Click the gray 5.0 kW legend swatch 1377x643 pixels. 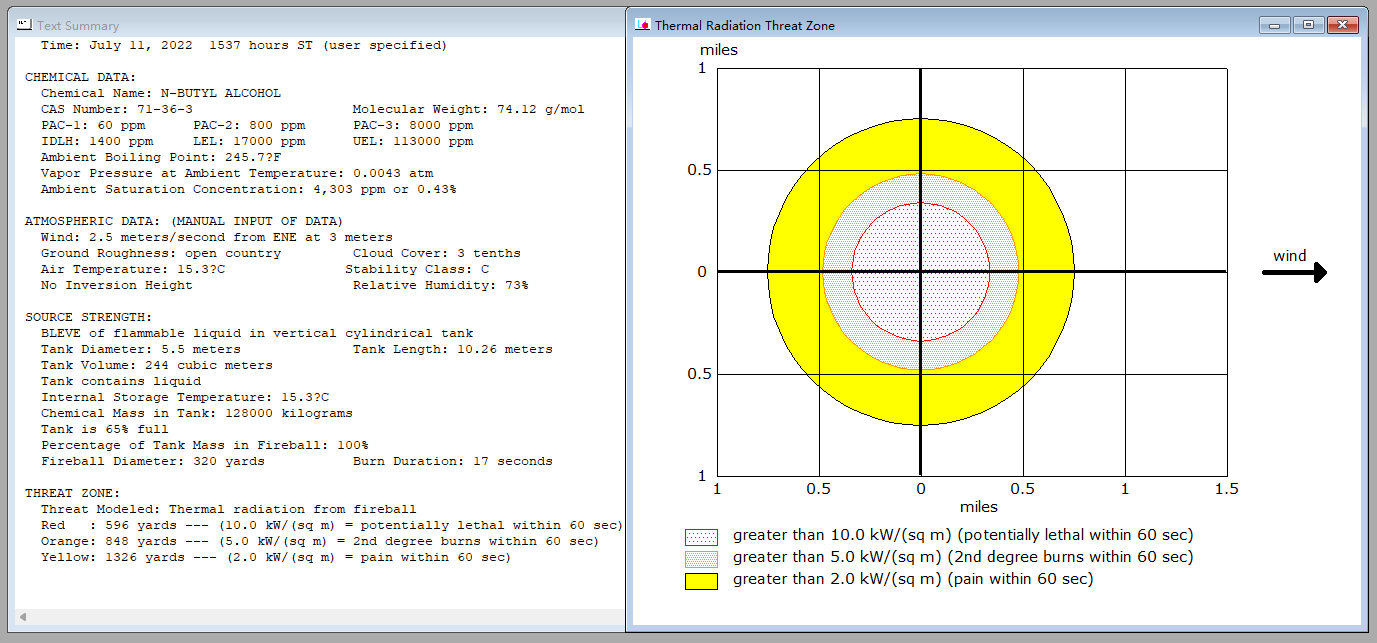[x=701, y=558]
